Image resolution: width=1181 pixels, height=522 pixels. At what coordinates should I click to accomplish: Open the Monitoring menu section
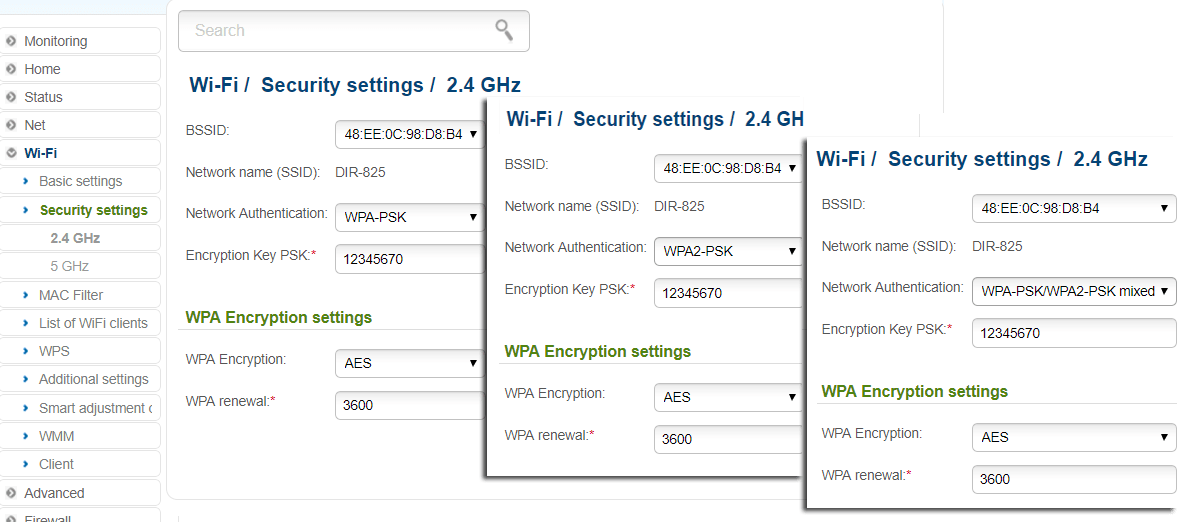[x=56, y=41]
